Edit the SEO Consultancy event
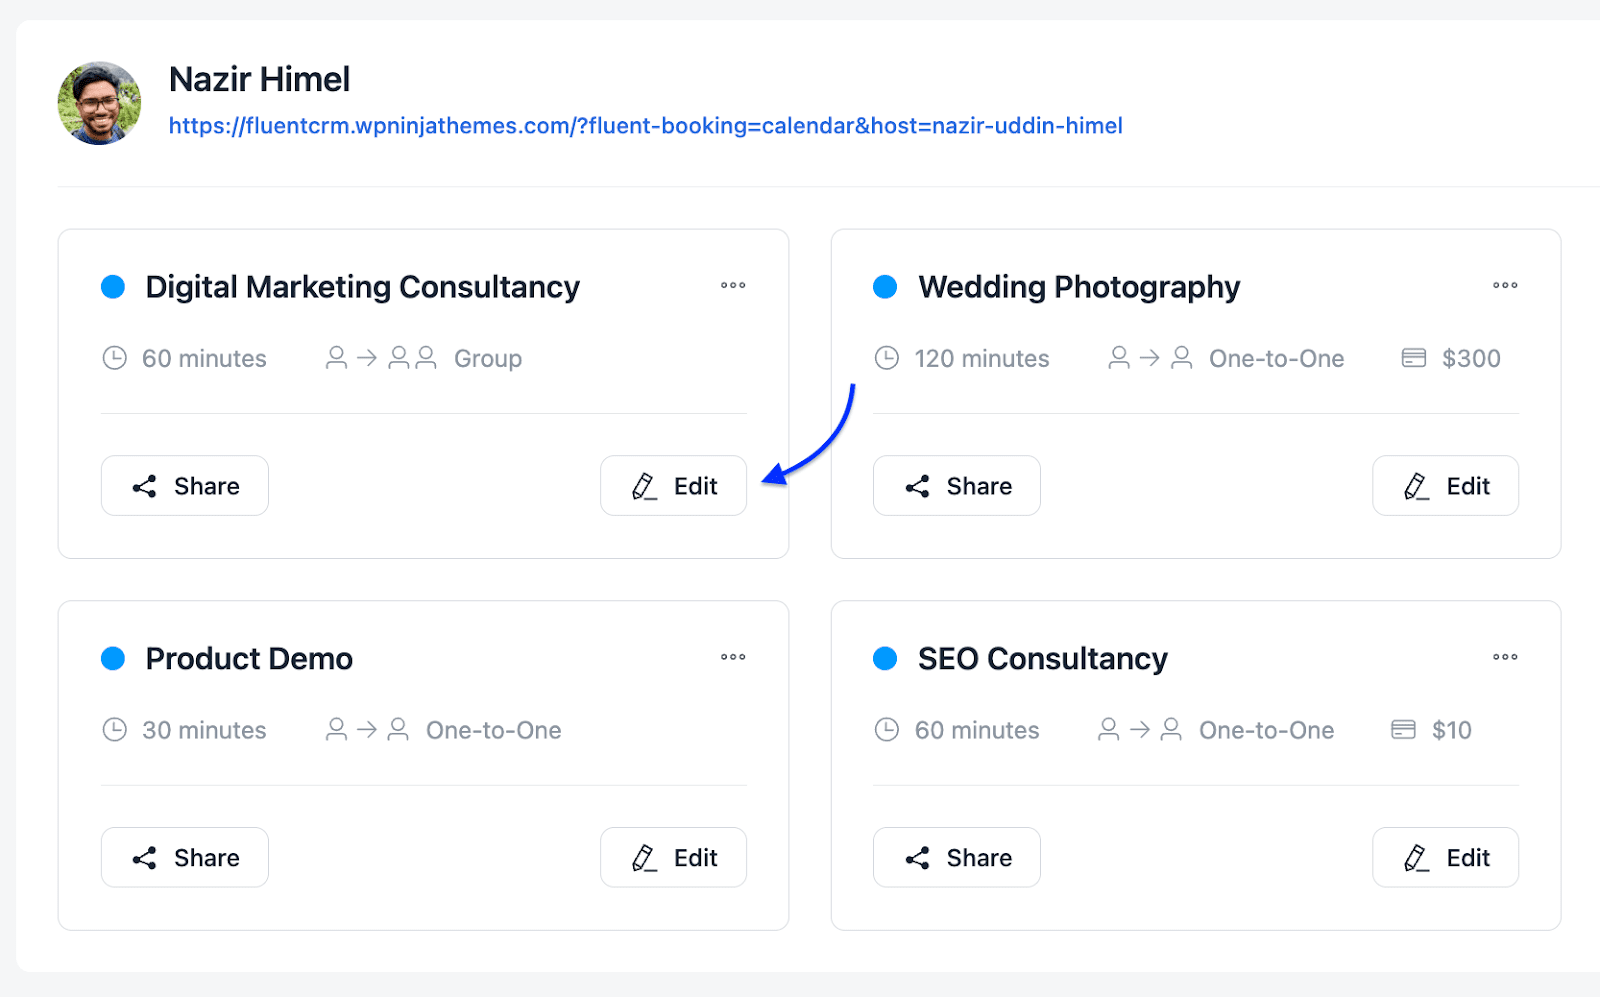The height and width of the screenshot is (997, 1600). click(1446, 858)
